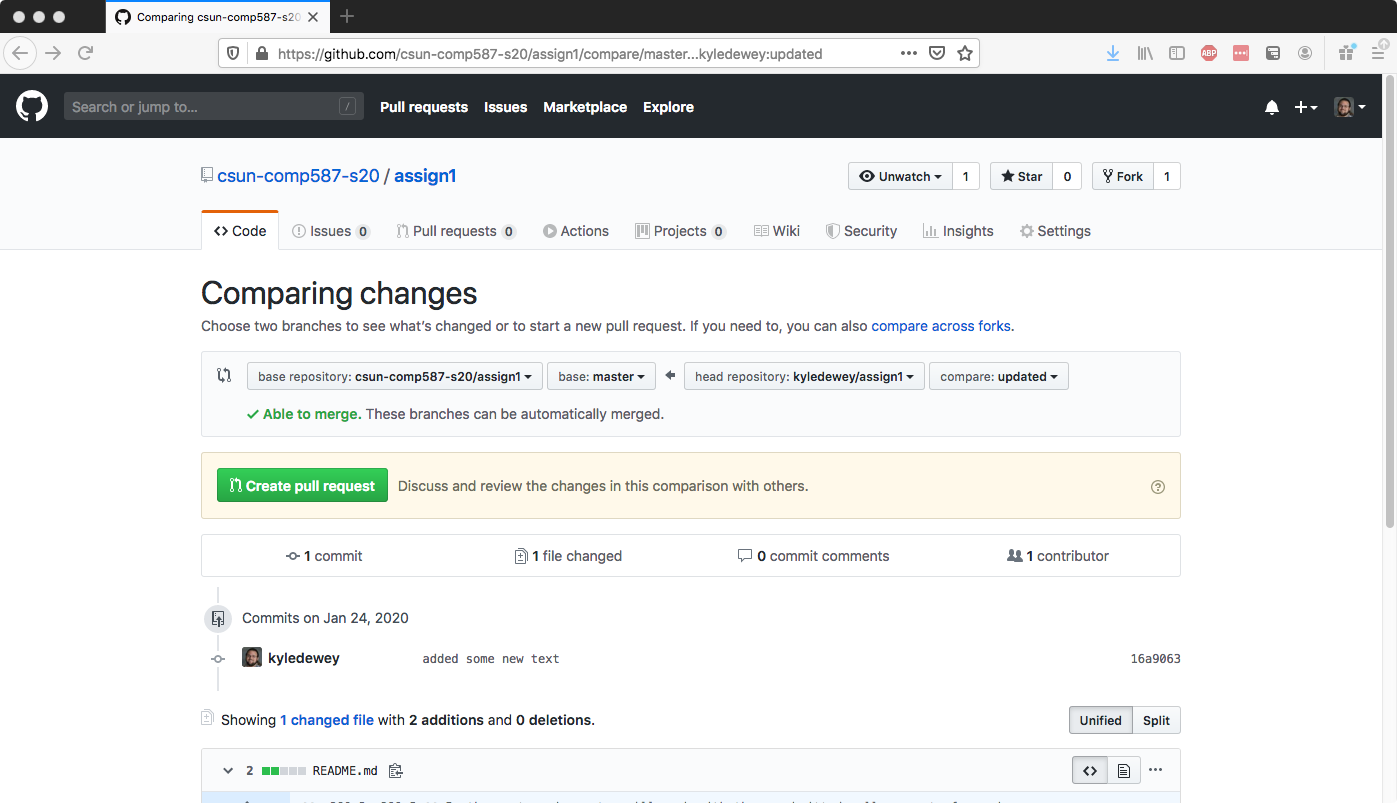Star the assign1 repository

(1022, 176)
